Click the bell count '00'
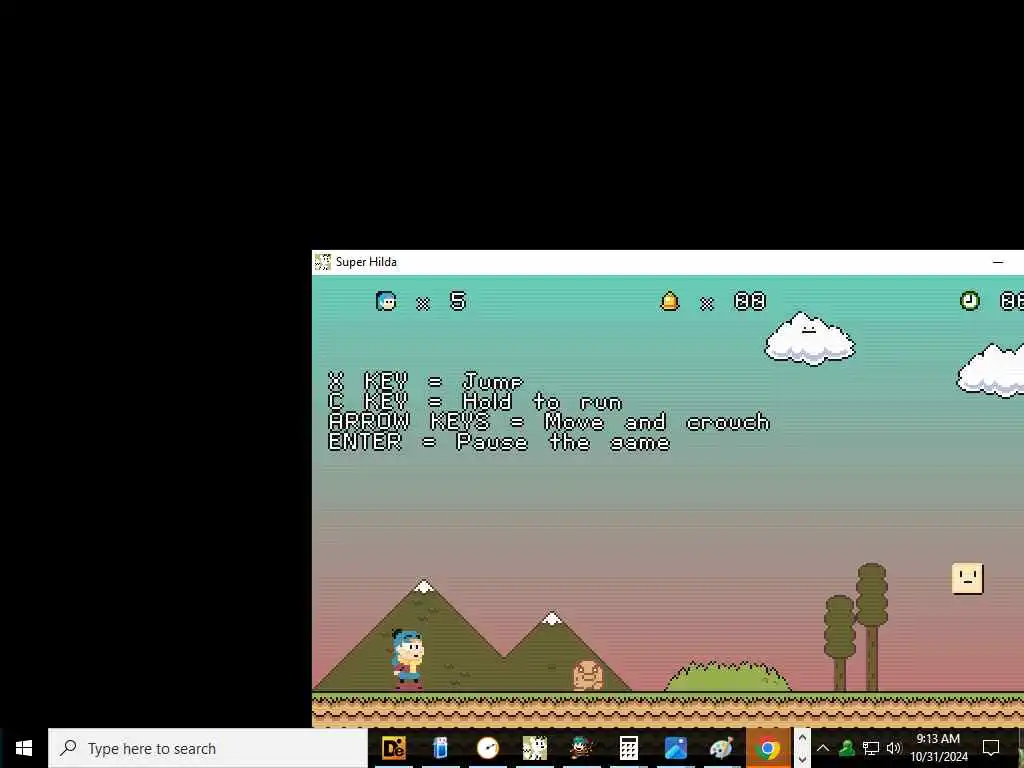 (x=750, y=301)
